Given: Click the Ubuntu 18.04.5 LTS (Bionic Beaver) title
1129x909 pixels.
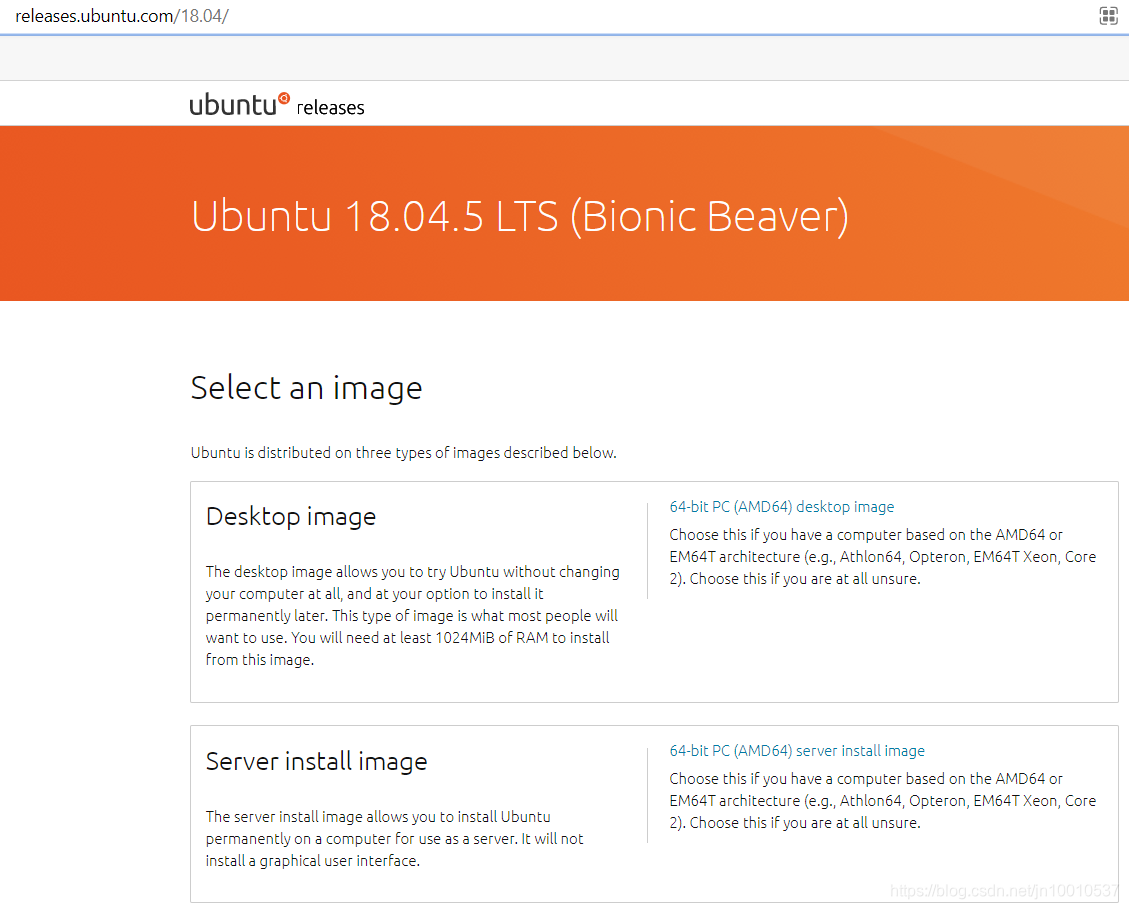Looking at the screenshot, I should coord(519,216).
